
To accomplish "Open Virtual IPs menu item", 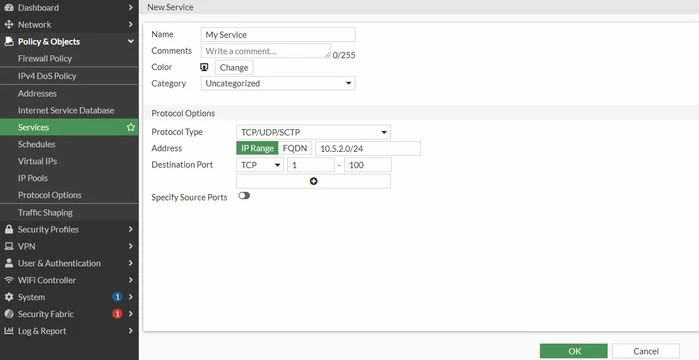I will [x=69, y=161].
